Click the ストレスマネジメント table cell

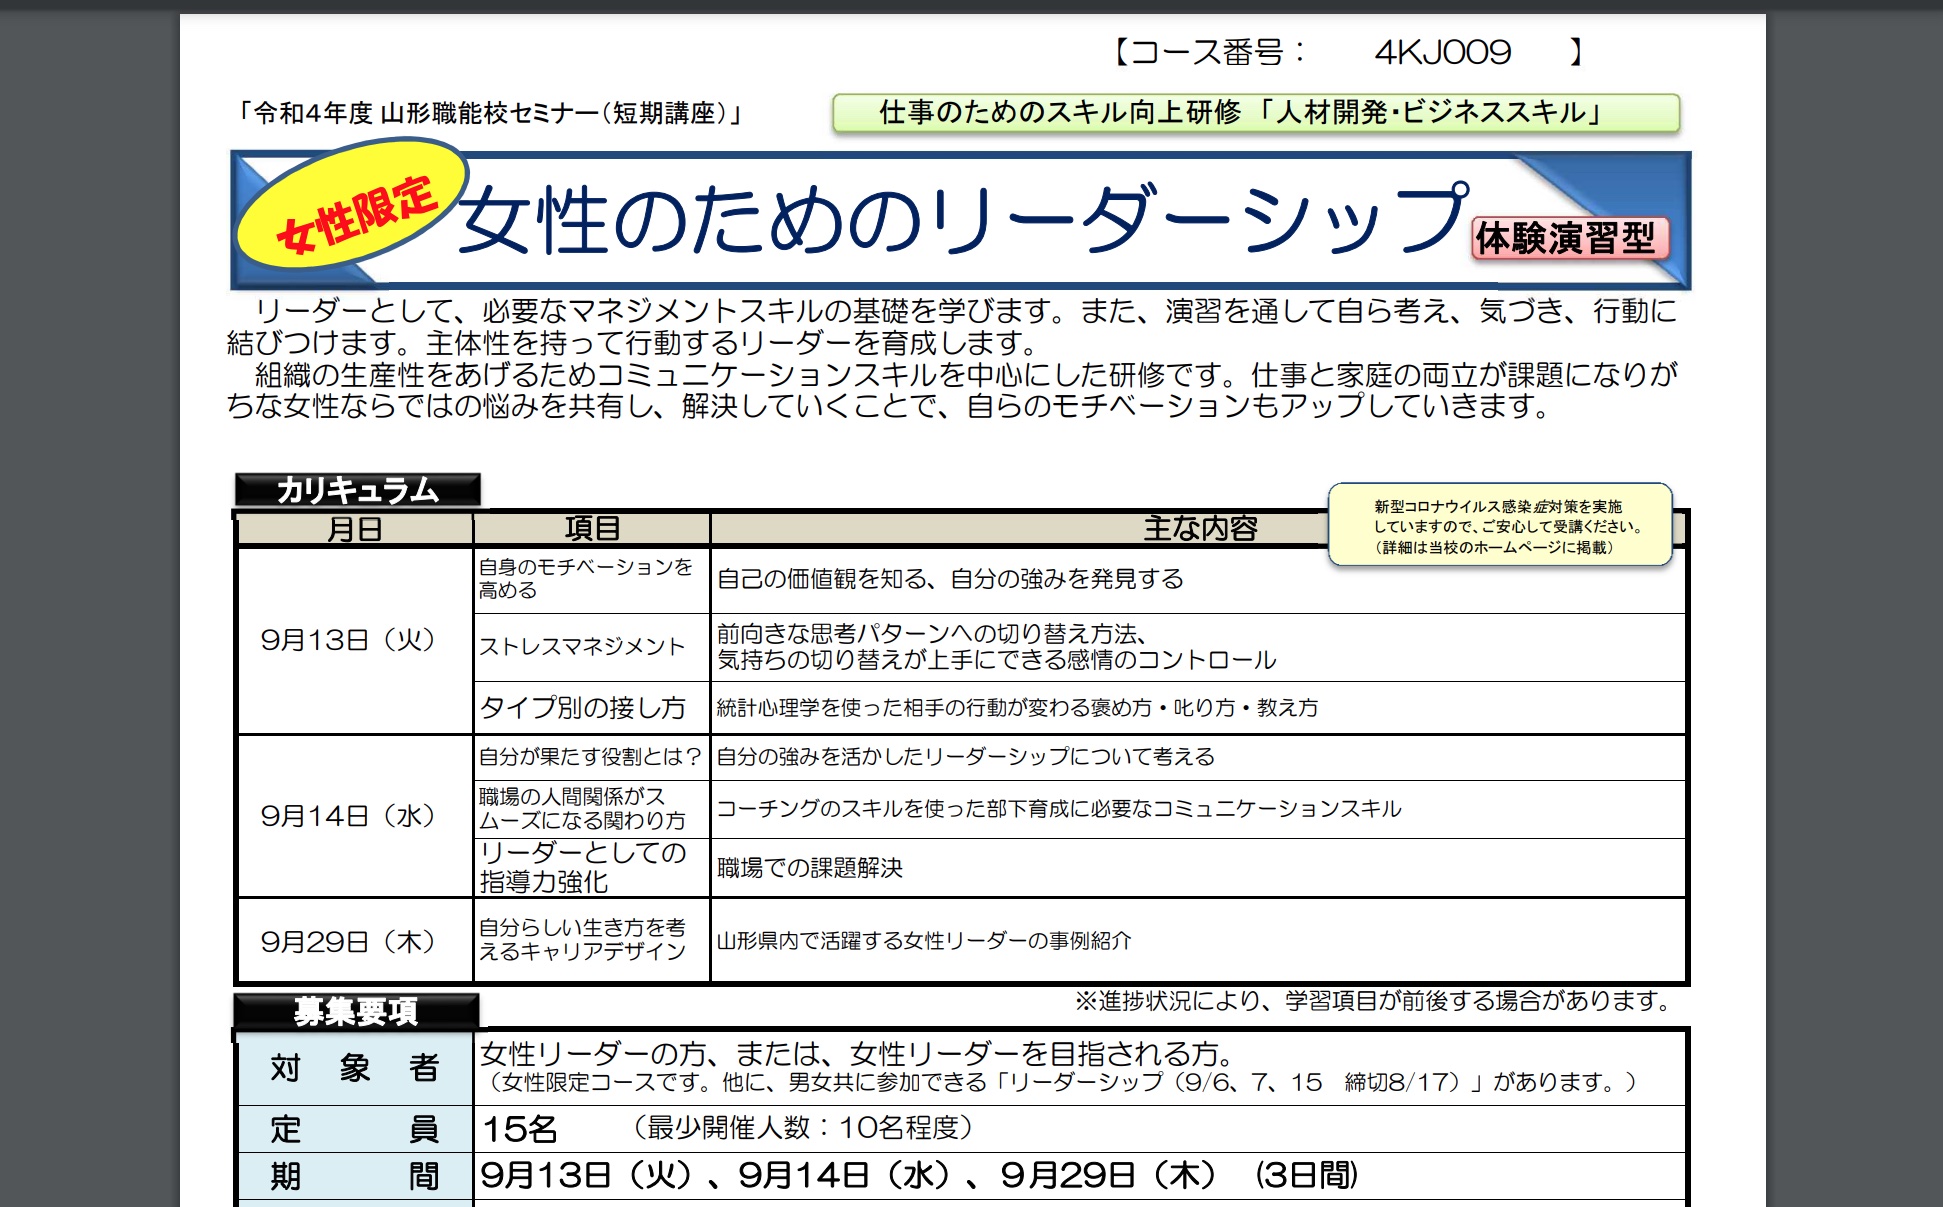point(582,647)
